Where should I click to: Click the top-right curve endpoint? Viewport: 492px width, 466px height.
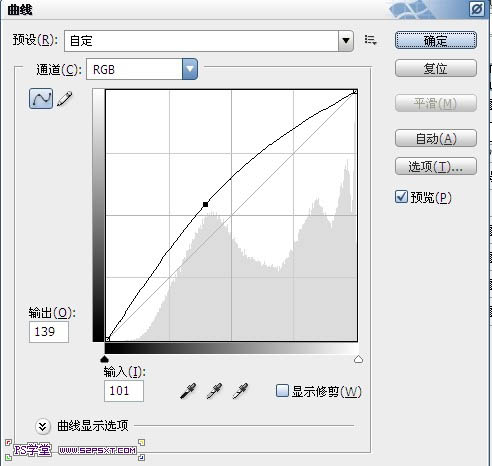(x=355, y=91)
